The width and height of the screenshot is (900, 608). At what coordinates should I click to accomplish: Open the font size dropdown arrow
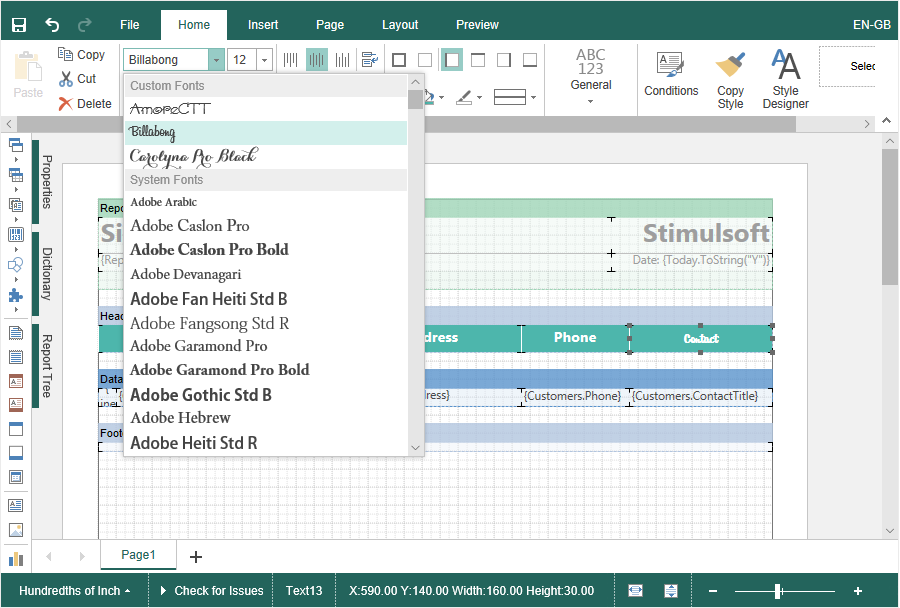click(x=264, y=60)
